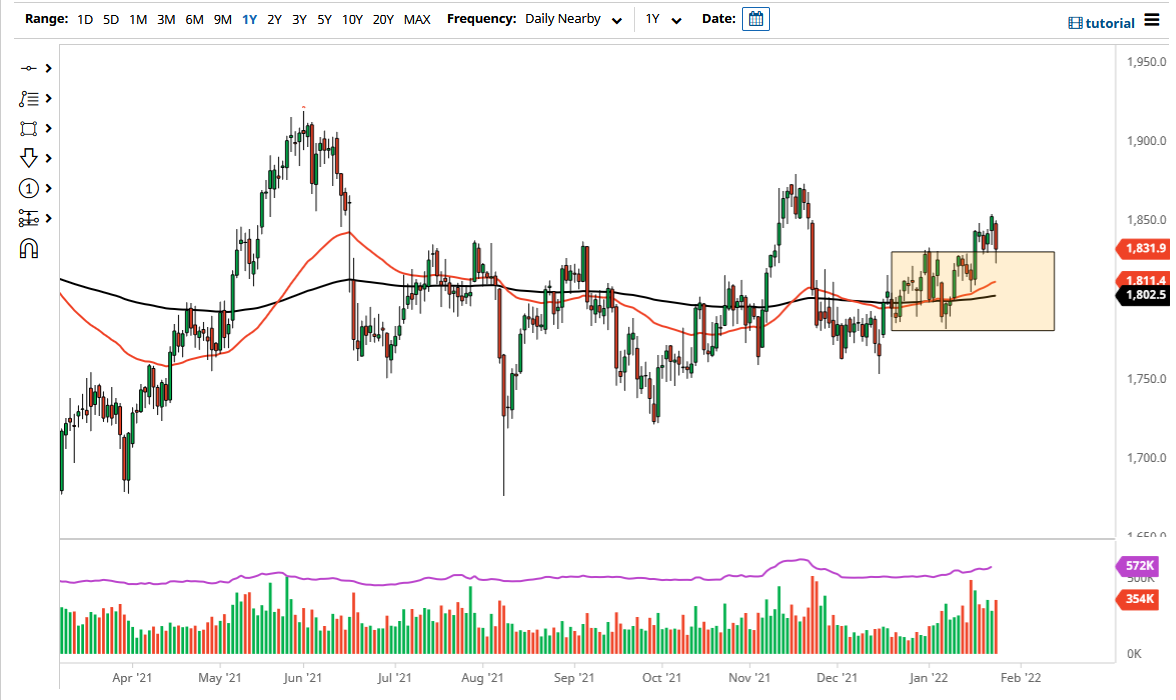Image resolution: width=1176 pixels, height=700 pixels.
Task: Expand the rectangle shape tool options
Action: tap(49, 128)
